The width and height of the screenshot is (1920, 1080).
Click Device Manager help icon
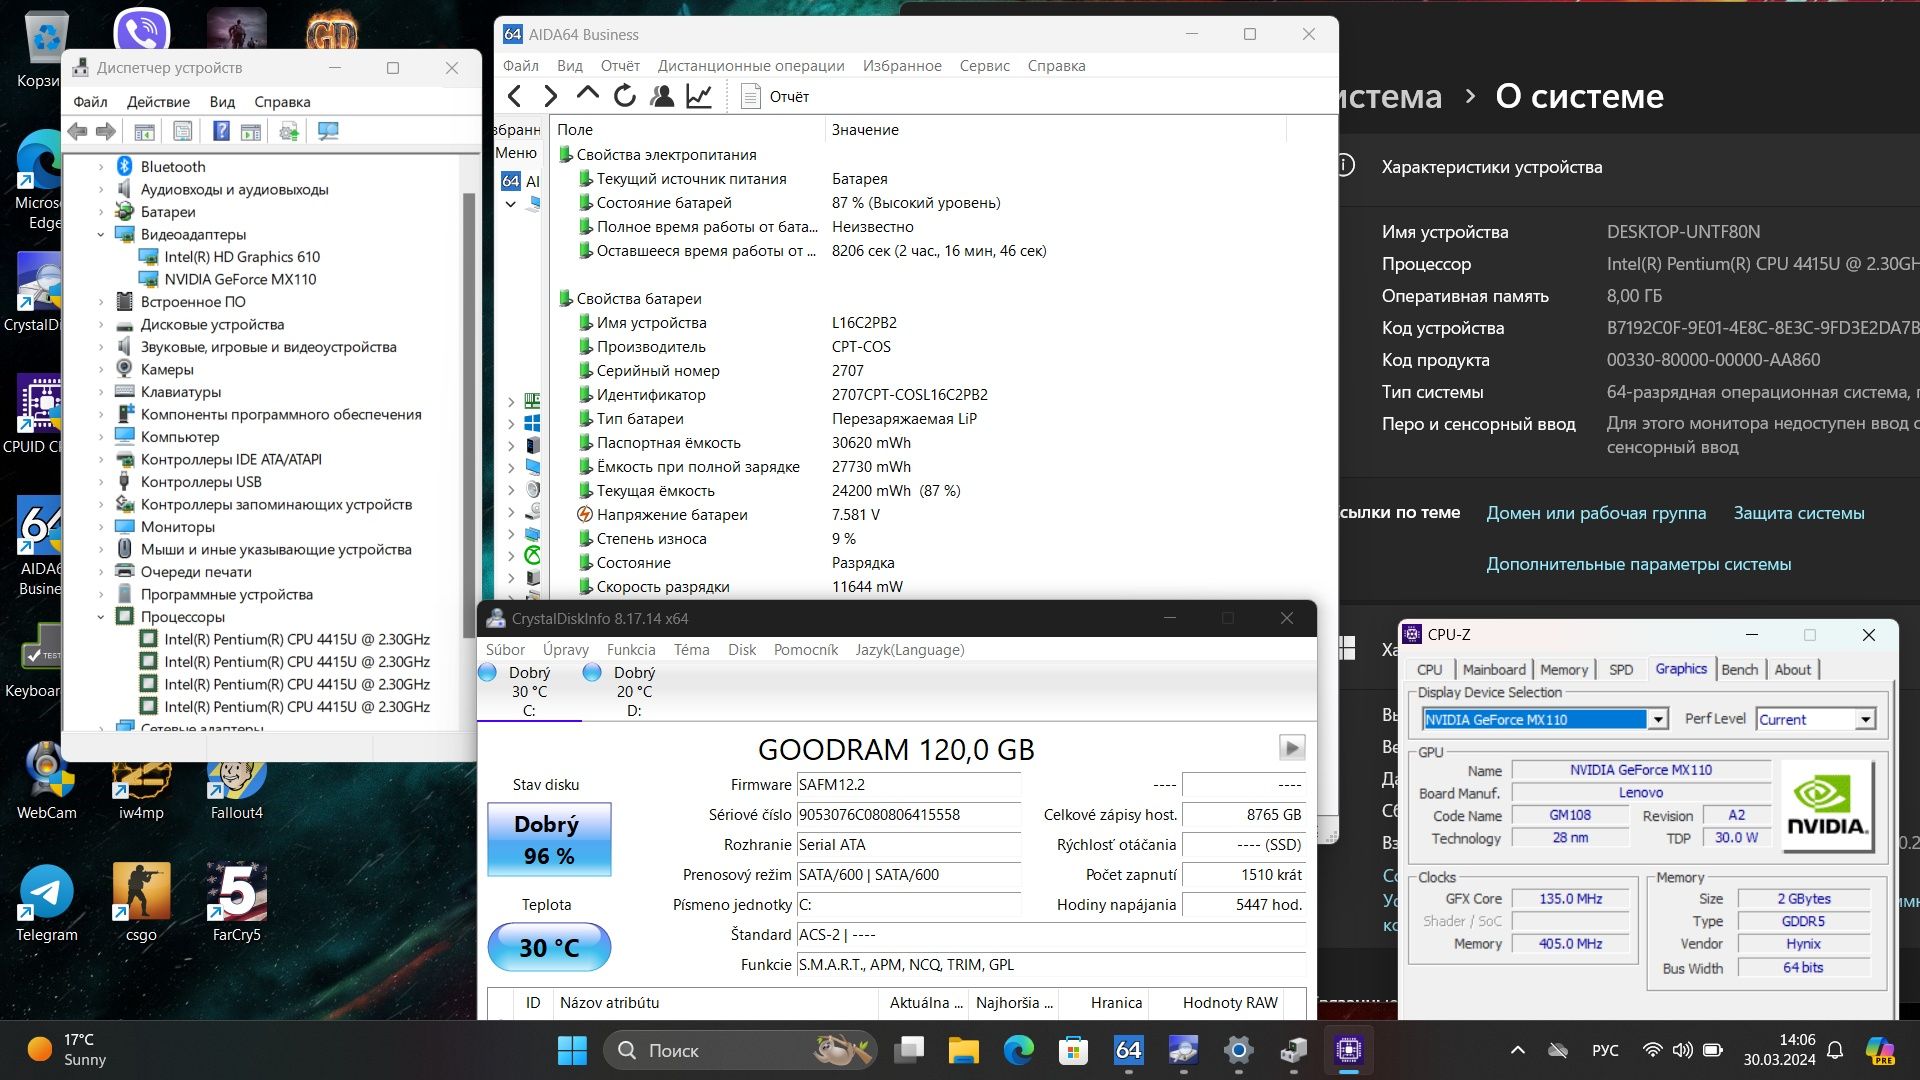tap(221, 131)
